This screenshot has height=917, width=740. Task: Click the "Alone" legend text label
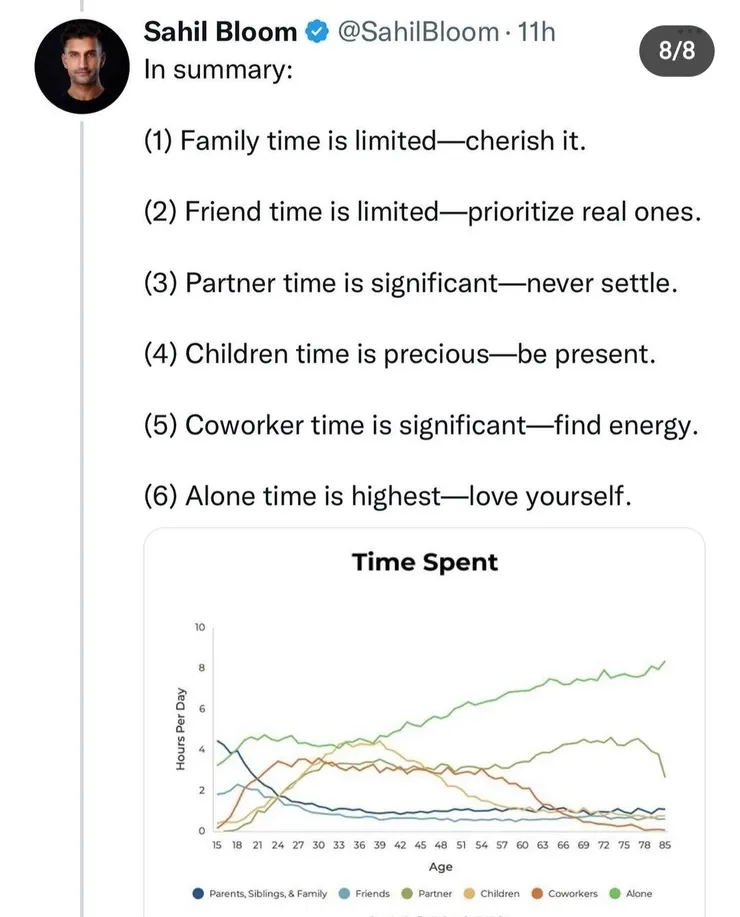pos(639,893)
